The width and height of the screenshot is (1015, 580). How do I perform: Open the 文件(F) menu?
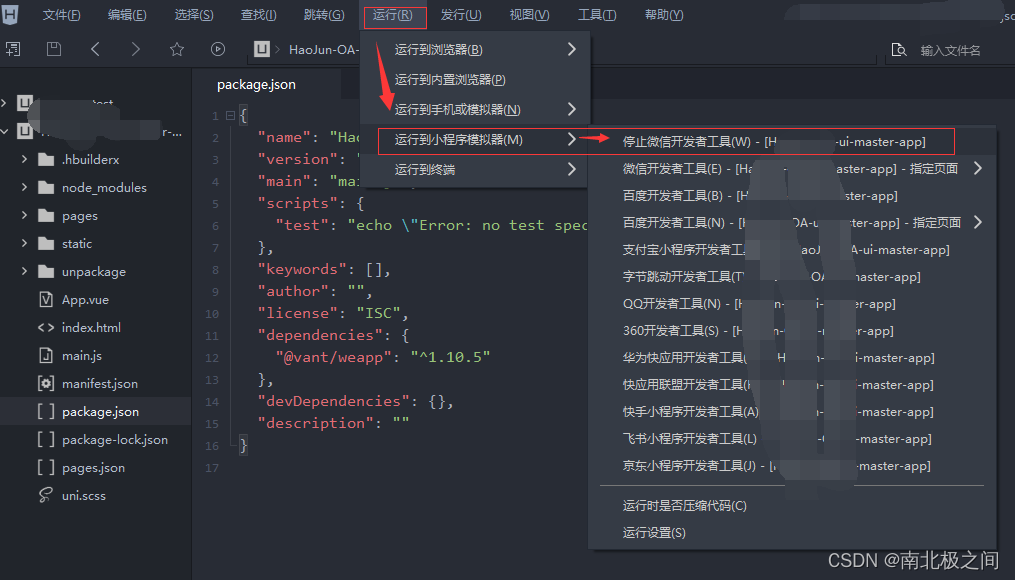(x=61, y=15)
